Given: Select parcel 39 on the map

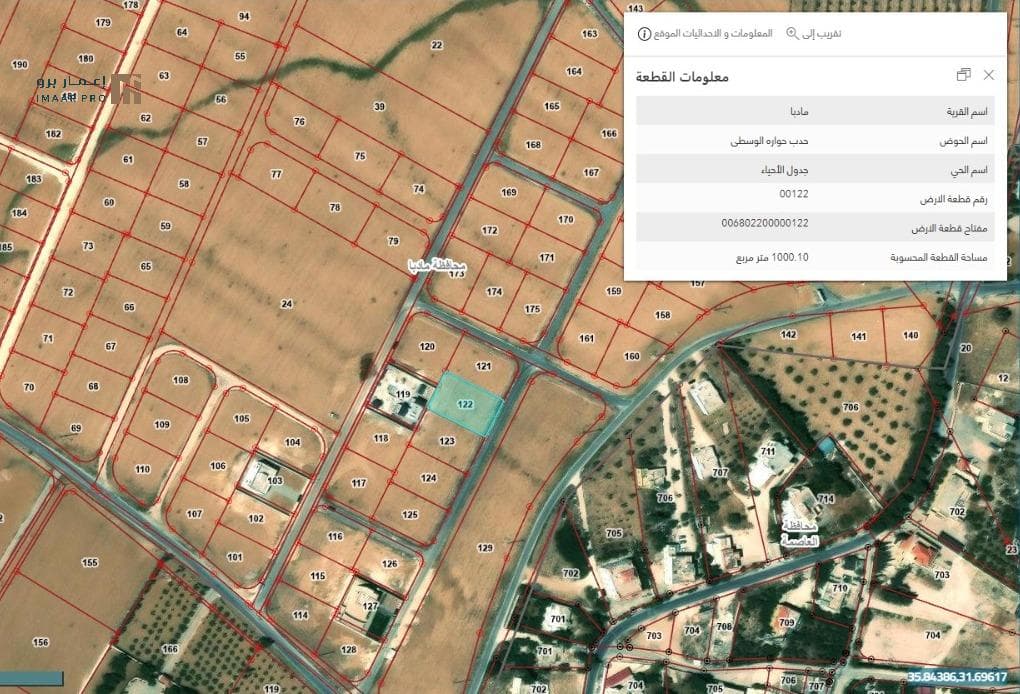Looking at the screenshot, I should point(380,106).
